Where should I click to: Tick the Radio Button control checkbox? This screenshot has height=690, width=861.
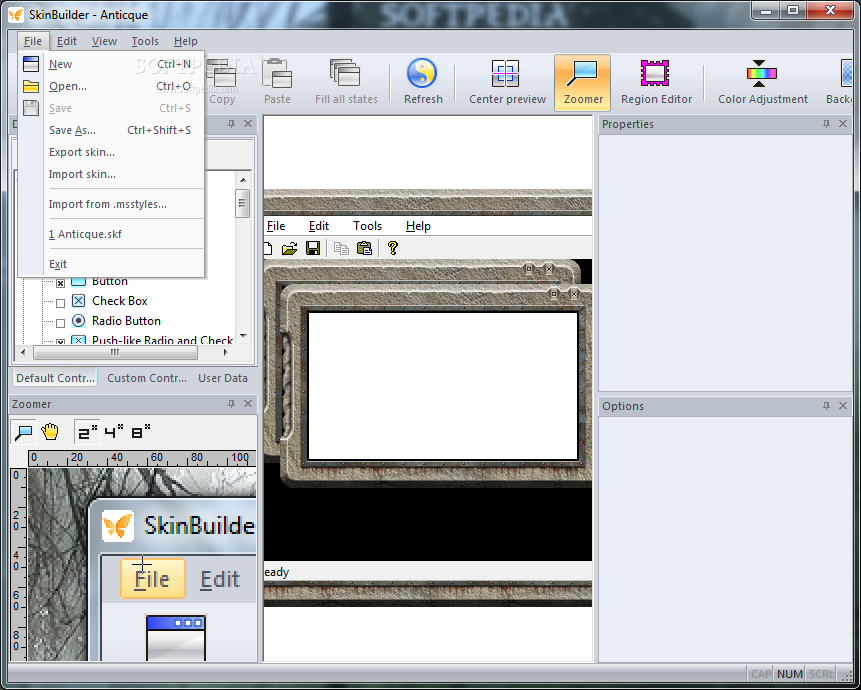[x=60, y=323]
